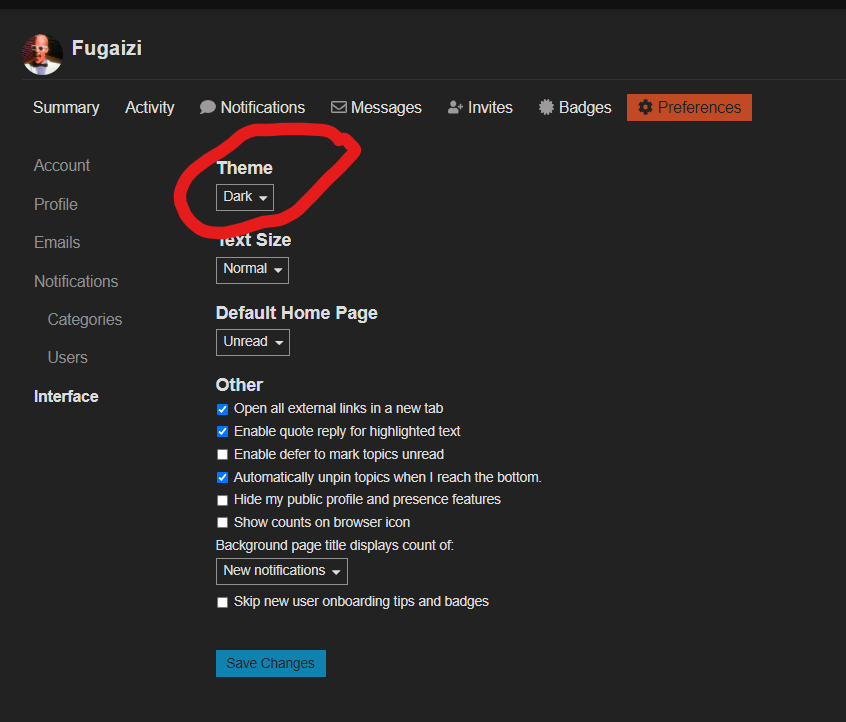This screenshot has width=846, height=722.
Task: Open Emails preferences in sidebar
Action: [57, 242]
